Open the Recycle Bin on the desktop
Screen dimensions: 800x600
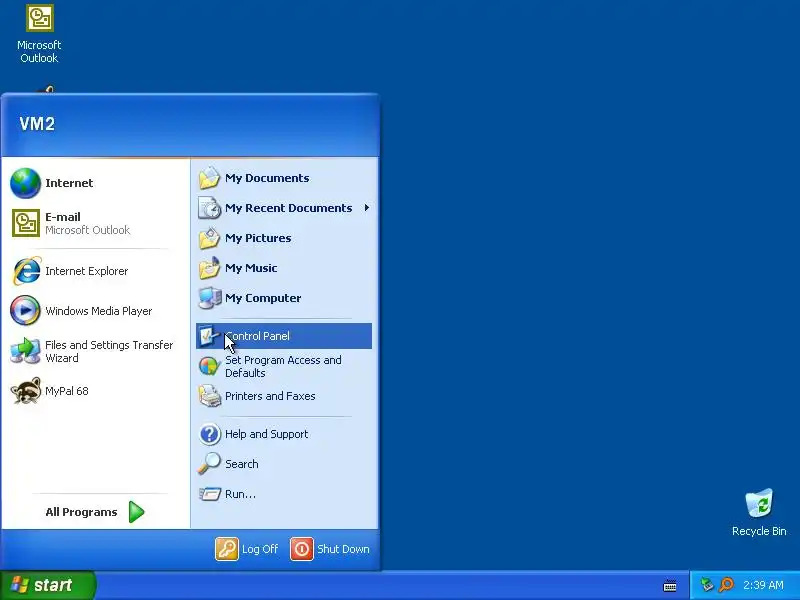click(x=759, y=503)
